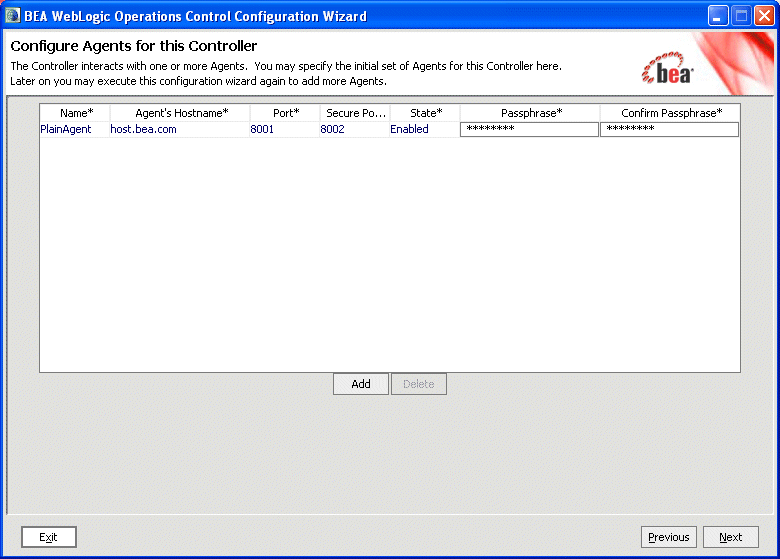Focus the Passphrase field for PlainAgent
The width and height of the screenshot is (780, 559).
(x=529, y=129)
